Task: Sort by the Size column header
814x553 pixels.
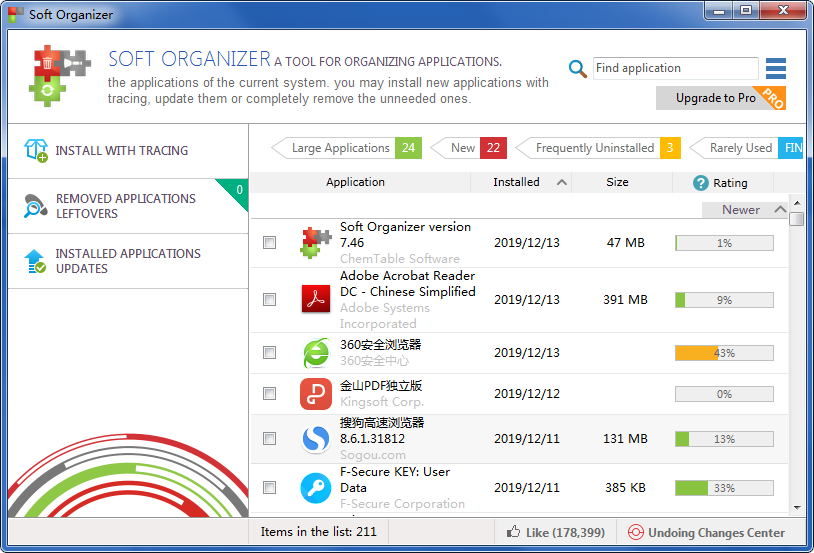Action: pos(617,182)
